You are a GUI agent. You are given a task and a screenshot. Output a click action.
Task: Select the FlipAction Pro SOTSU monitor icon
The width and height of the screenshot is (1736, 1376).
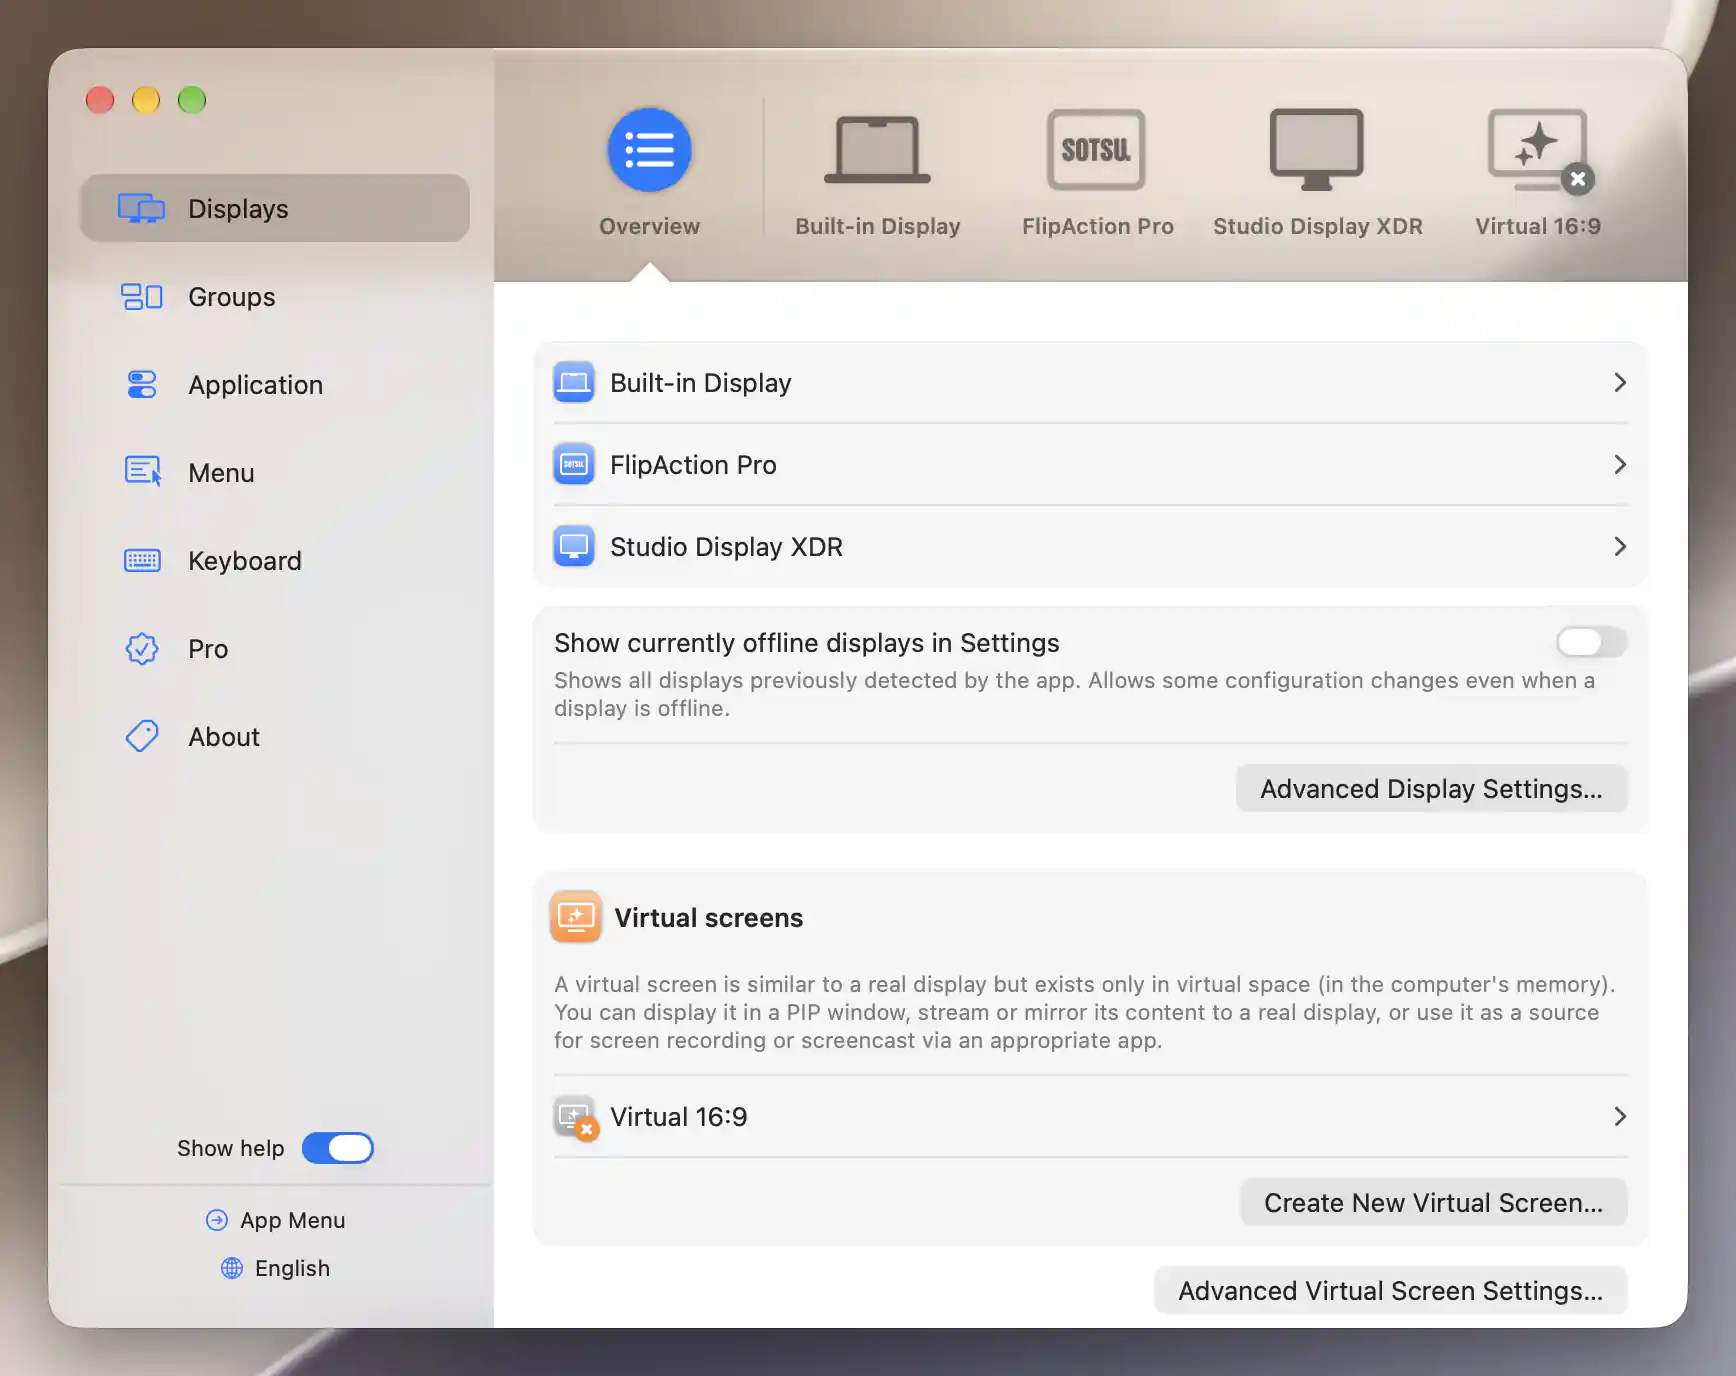click(x=1096, y=150)
